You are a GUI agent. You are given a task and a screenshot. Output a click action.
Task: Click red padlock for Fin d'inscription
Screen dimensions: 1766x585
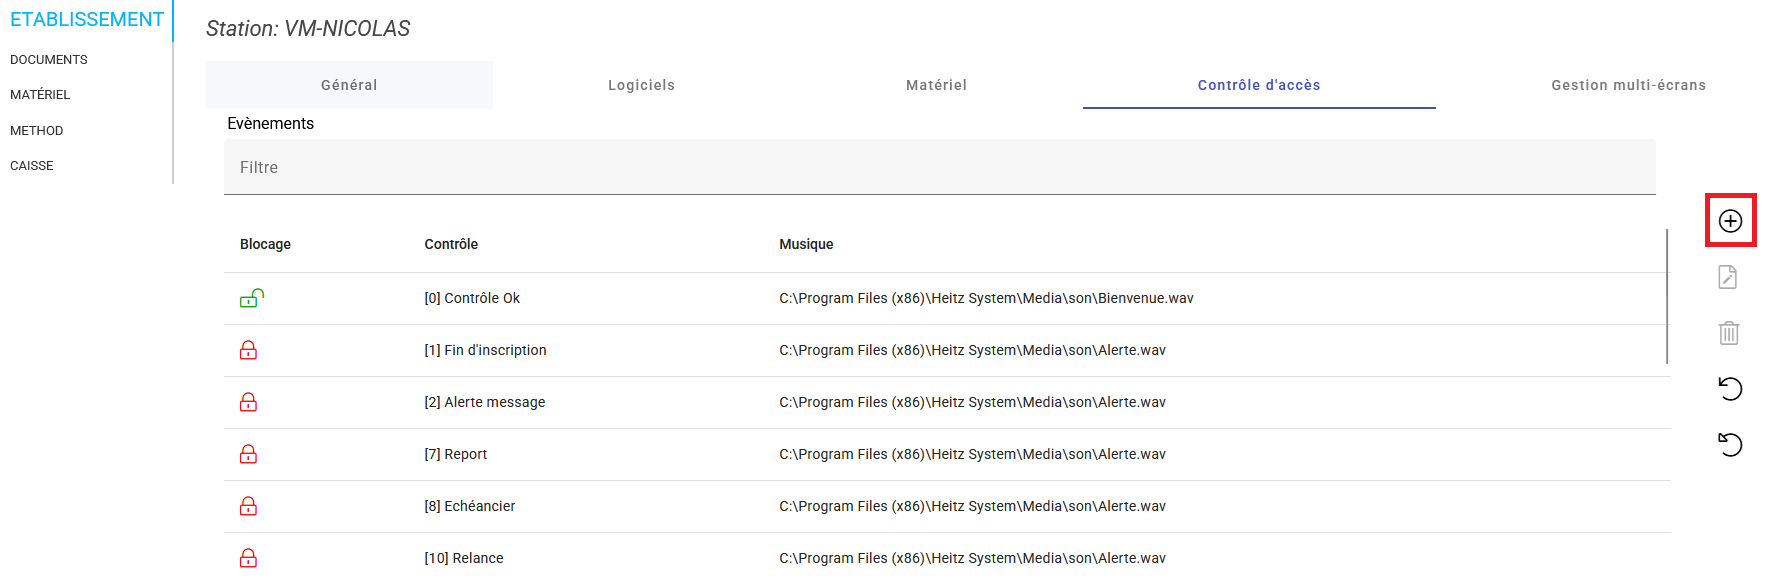[249, 350]
